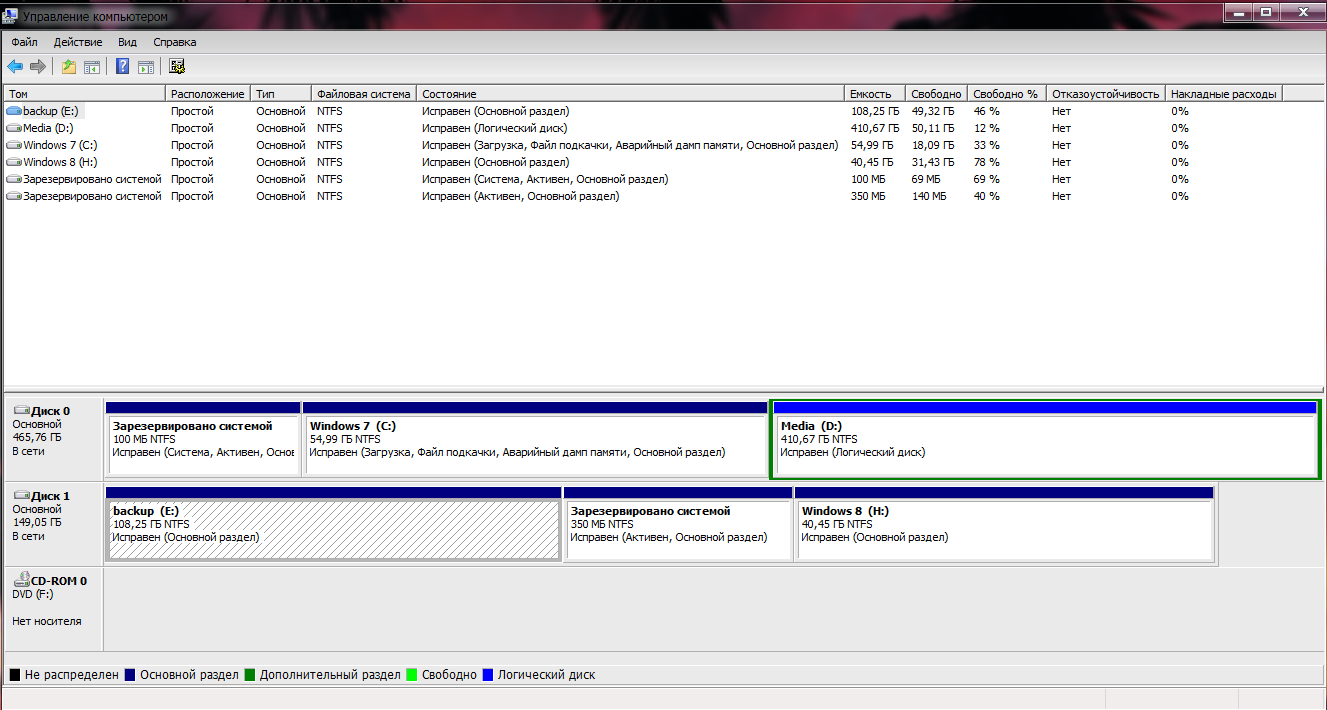Click the 40,45 ГБ capacity cell in list
1327x710 pixels.
pos(872,162)
